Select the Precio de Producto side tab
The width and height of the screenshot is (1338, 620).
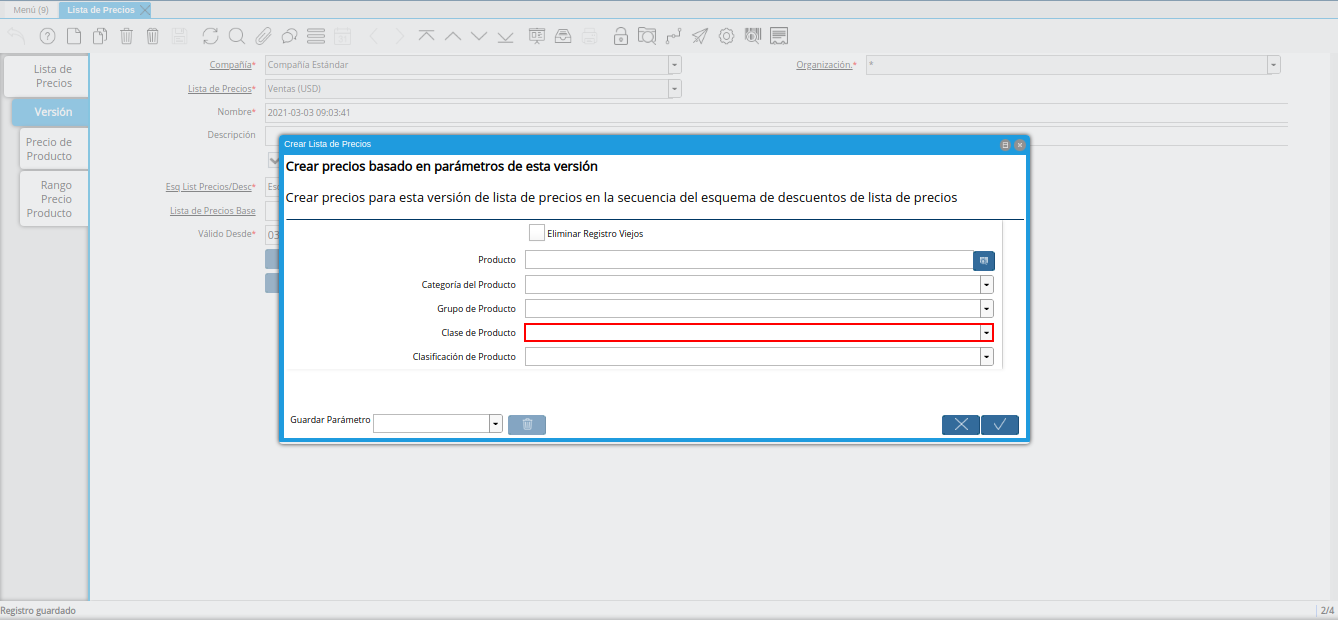[x=50, y=149]
